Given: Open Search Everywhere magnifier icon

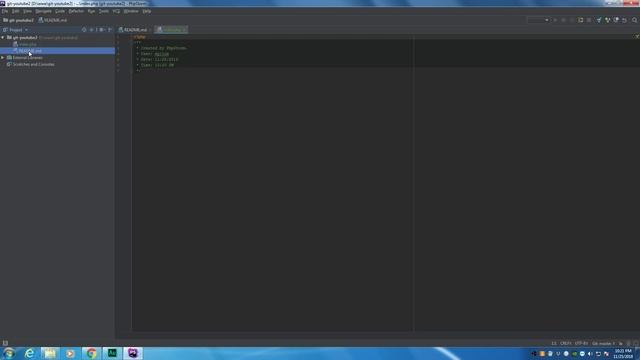Looking at the screenshot, I should point(635,20).
